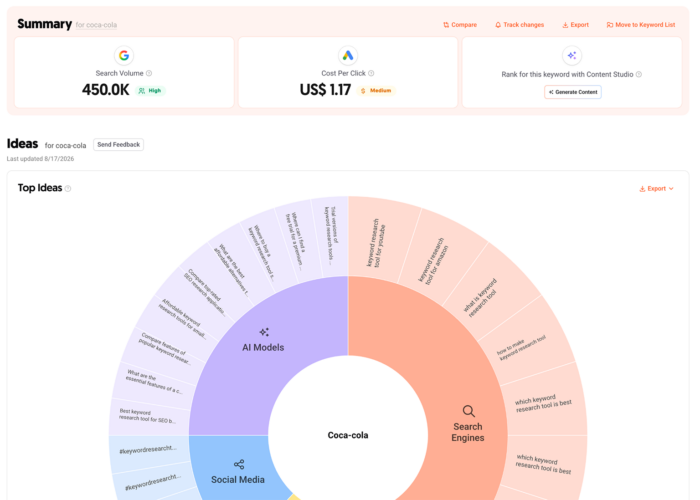The width and height of the screenshot is (700, 500).
Task: Click the US$ 1.17 cost value
Action: 325,90
